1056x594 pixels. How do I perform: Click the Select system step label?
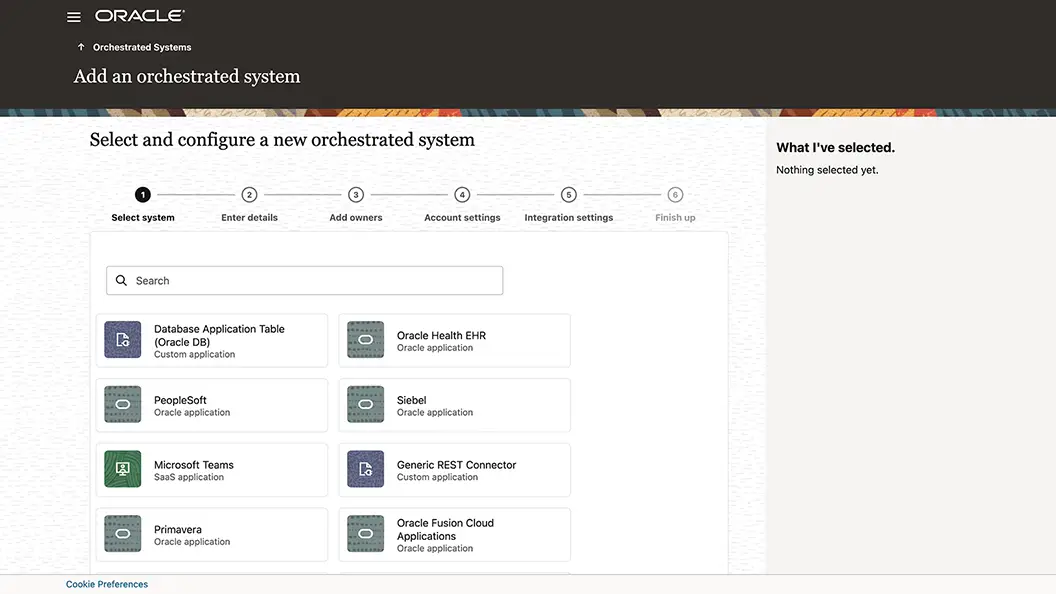coord(143,218)
